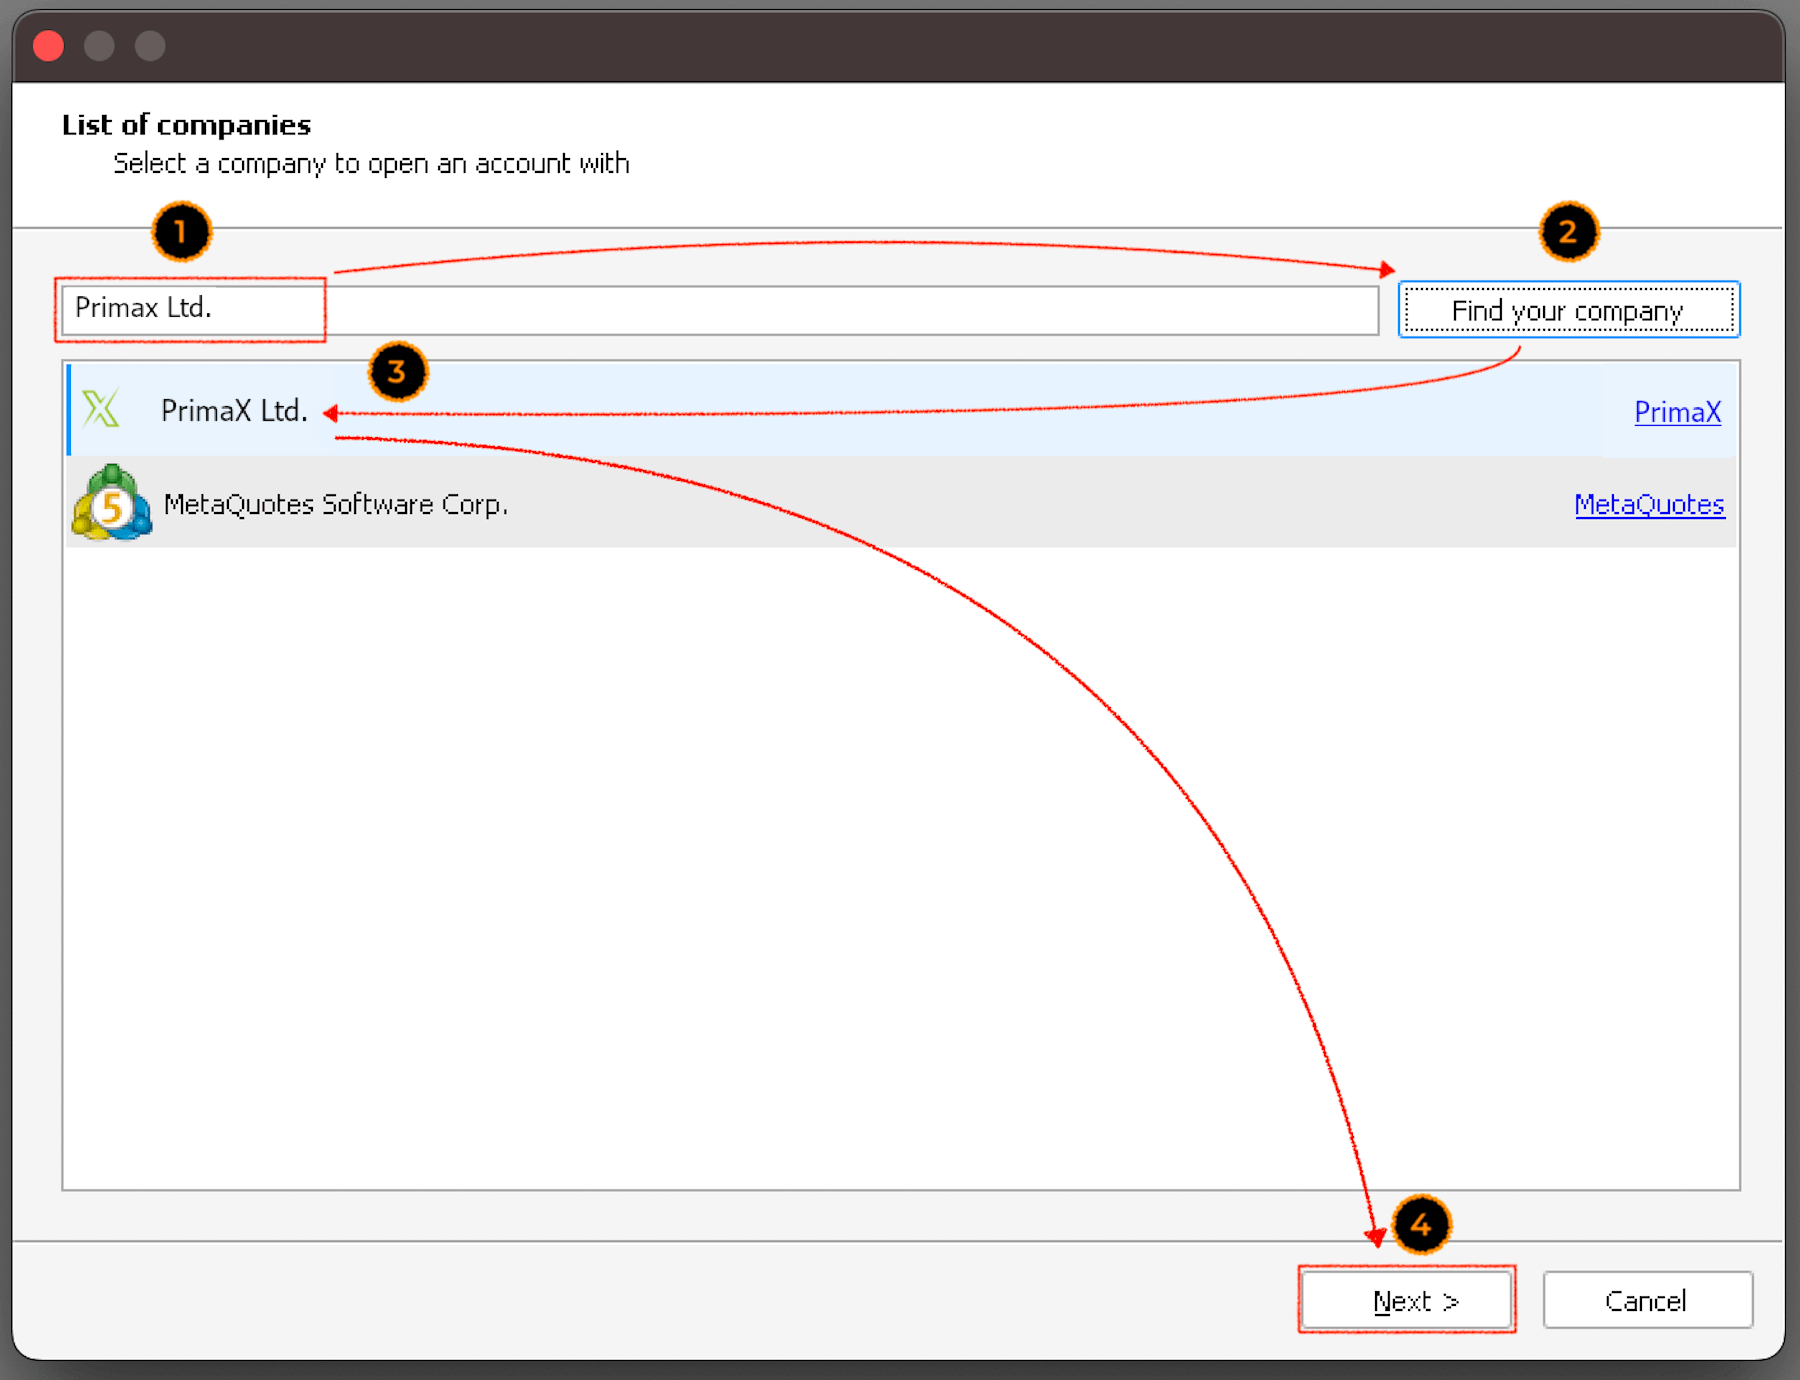Cancel the account opening dialog
1800x1380 pixels.
pos(1647,1300)
